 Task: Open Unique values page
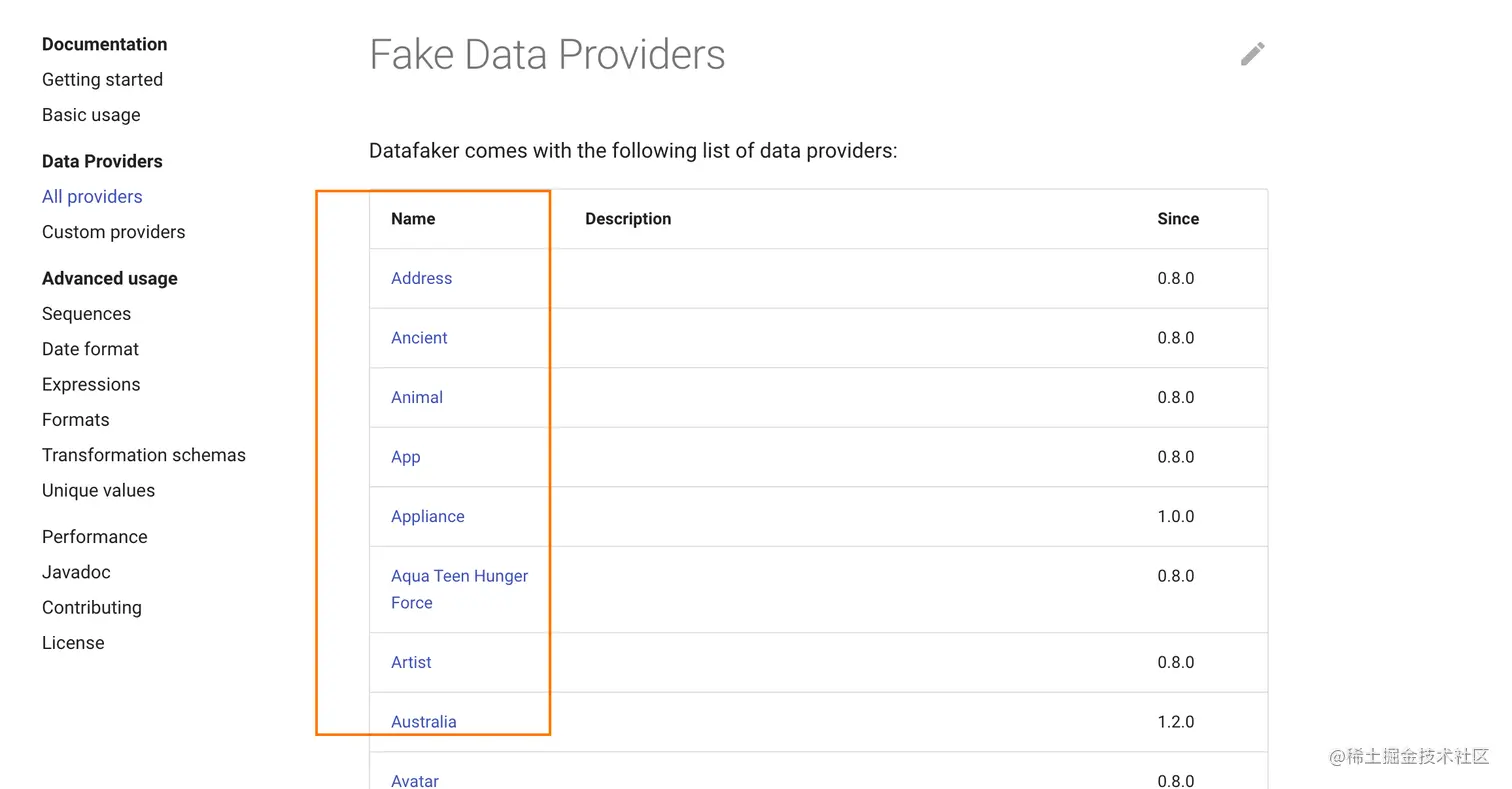[x=98, y=491]
